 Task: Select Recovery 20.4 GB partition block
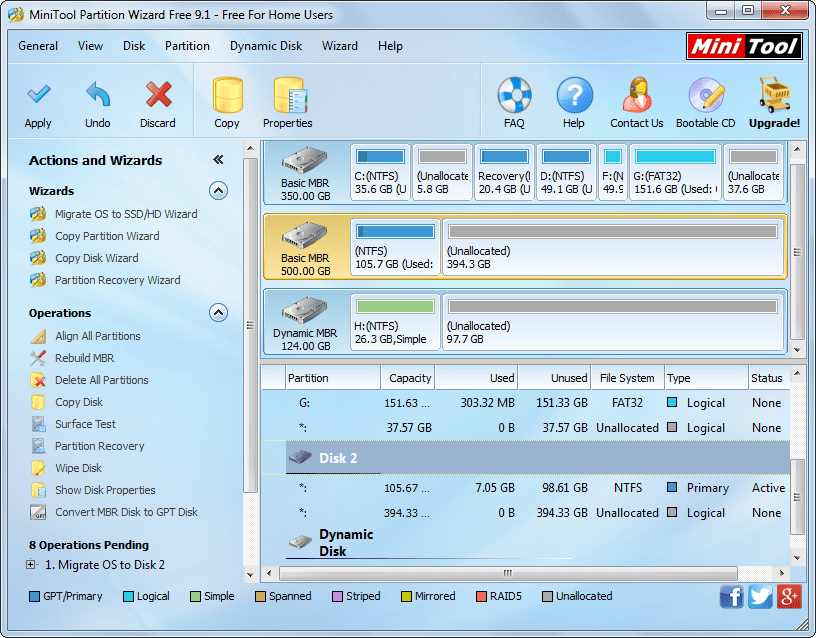tap(504, 172)
